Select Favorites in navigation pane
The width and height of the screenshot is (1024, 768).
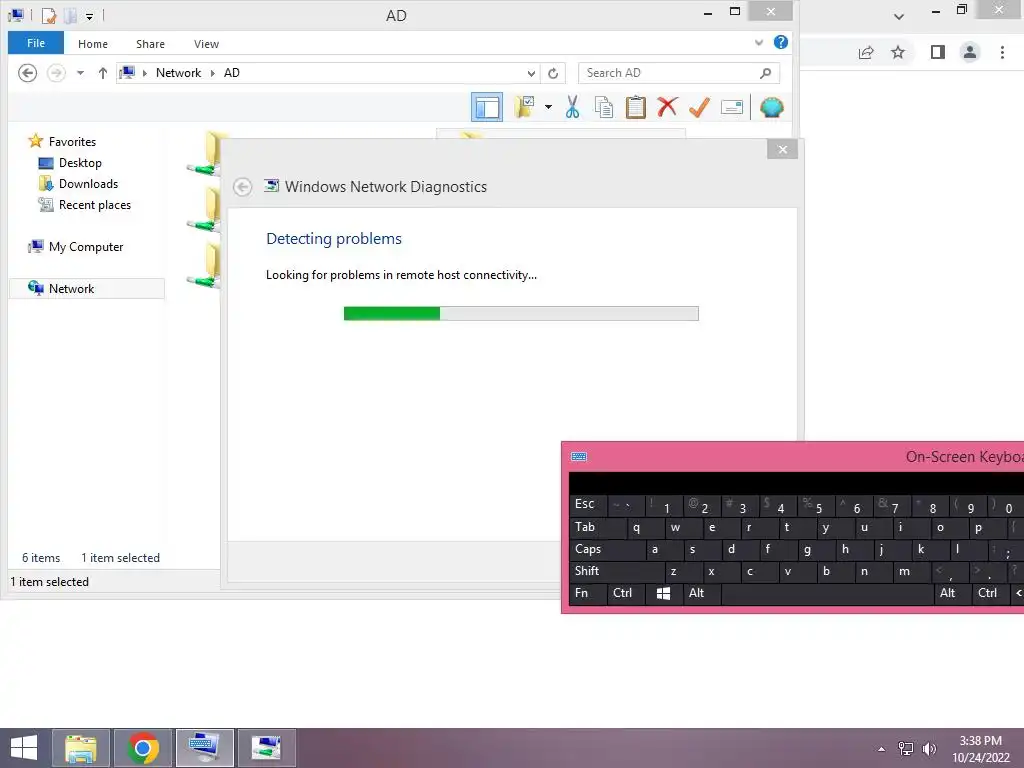point(72,142)
